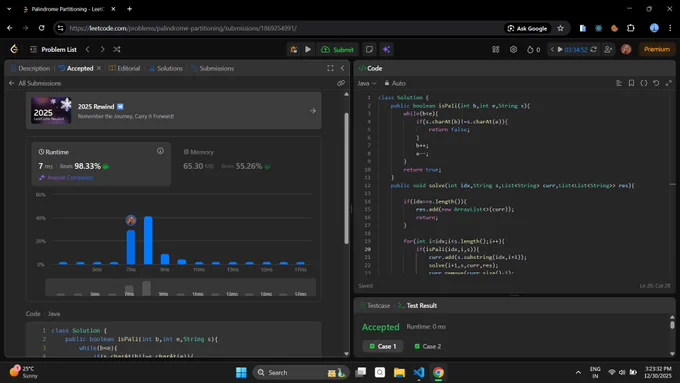Open the Windows Start menu
680x383 pixels.
241,373
